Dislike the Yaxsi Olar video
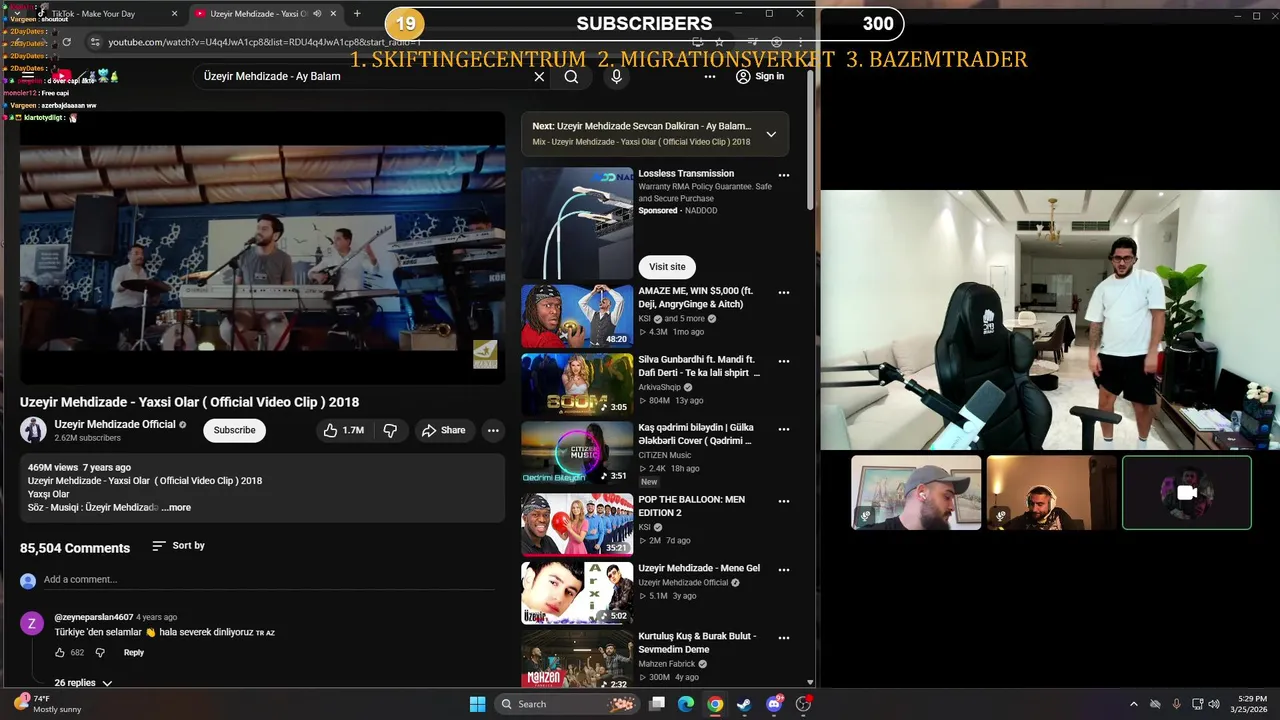The image size is (1280, 720). [391, 430]
